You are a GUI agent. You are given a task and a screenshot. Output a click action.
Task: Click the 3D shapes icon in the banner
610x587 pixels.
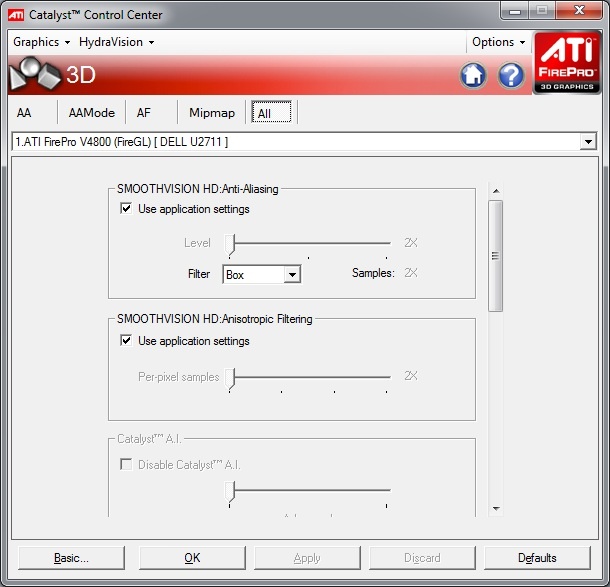34,74
